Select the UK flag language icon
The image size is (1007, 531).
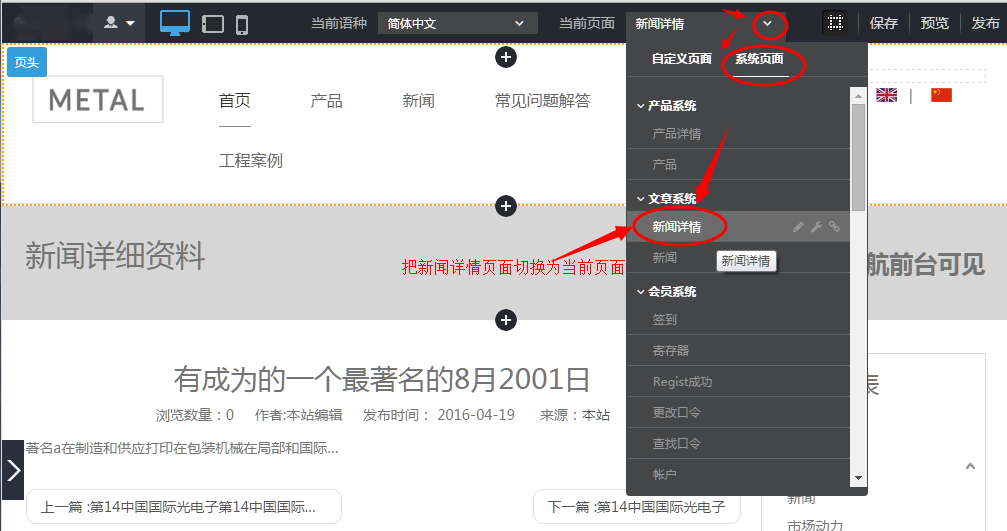[886, 95]
